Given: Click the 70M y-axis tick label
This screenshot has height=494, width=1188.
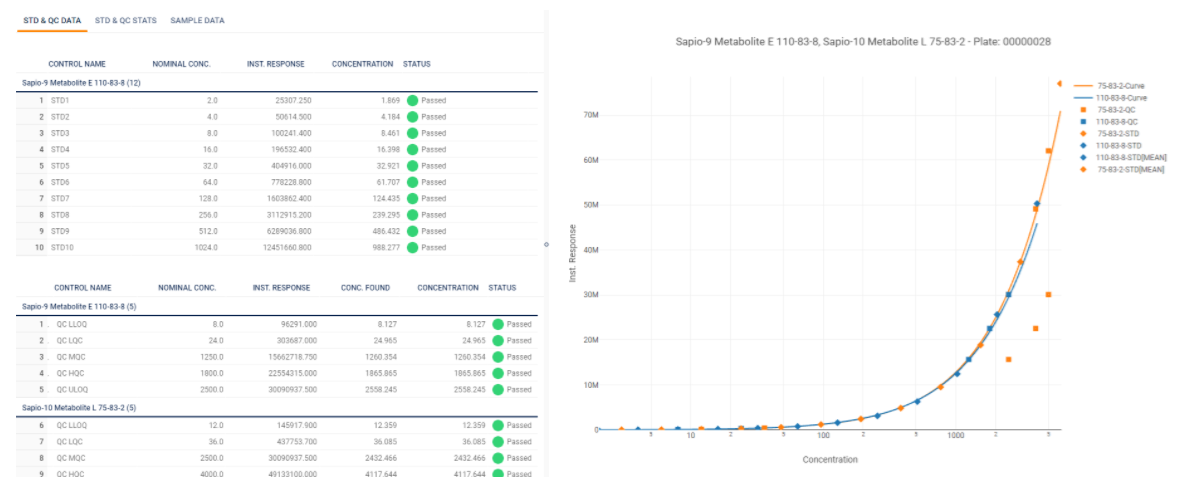Looking at the screenshot, I should coord(589,115).
